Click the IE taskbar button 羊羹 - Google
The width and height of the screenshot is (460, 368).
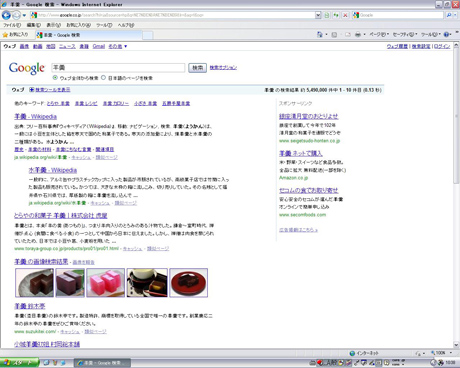point(102,363)
